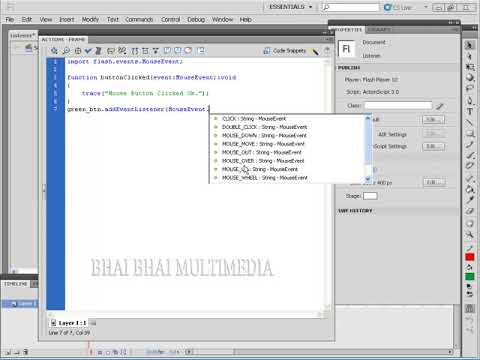Click the Edit button next to Script Settings

click(x=433, y=146)
